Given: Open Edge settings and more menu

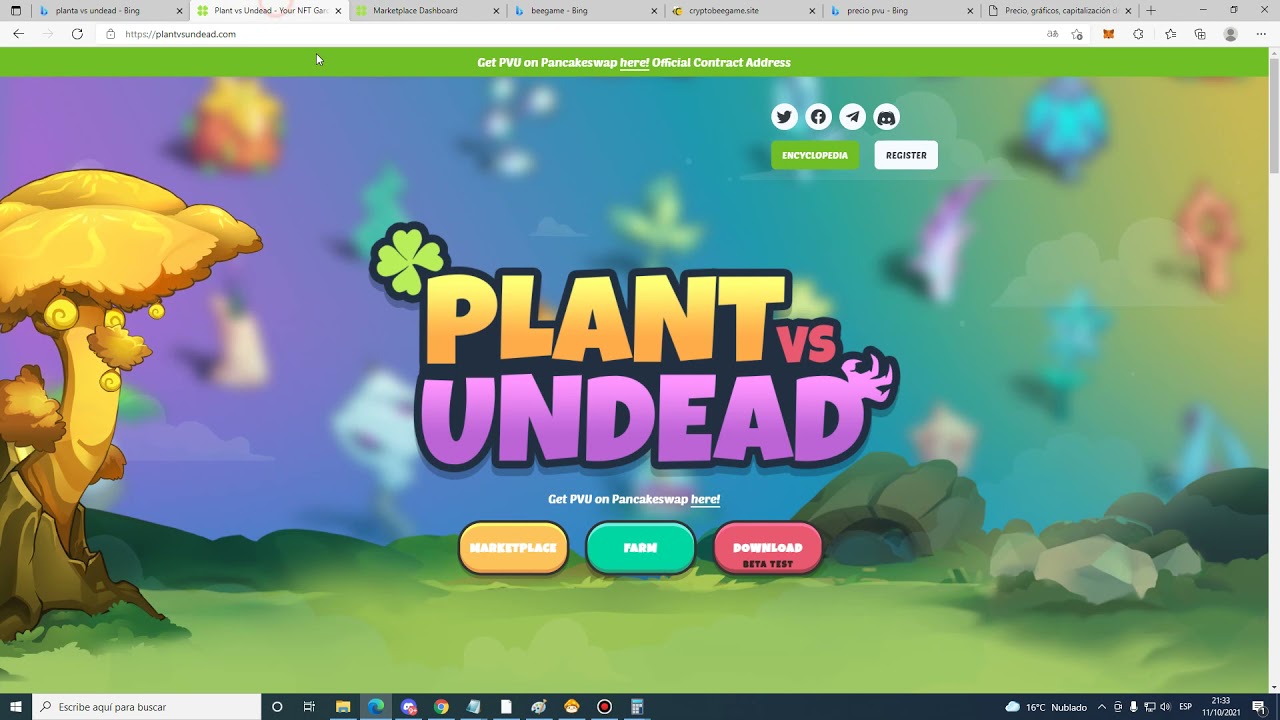Looking at the screenshot, I should pos(1261,34).
